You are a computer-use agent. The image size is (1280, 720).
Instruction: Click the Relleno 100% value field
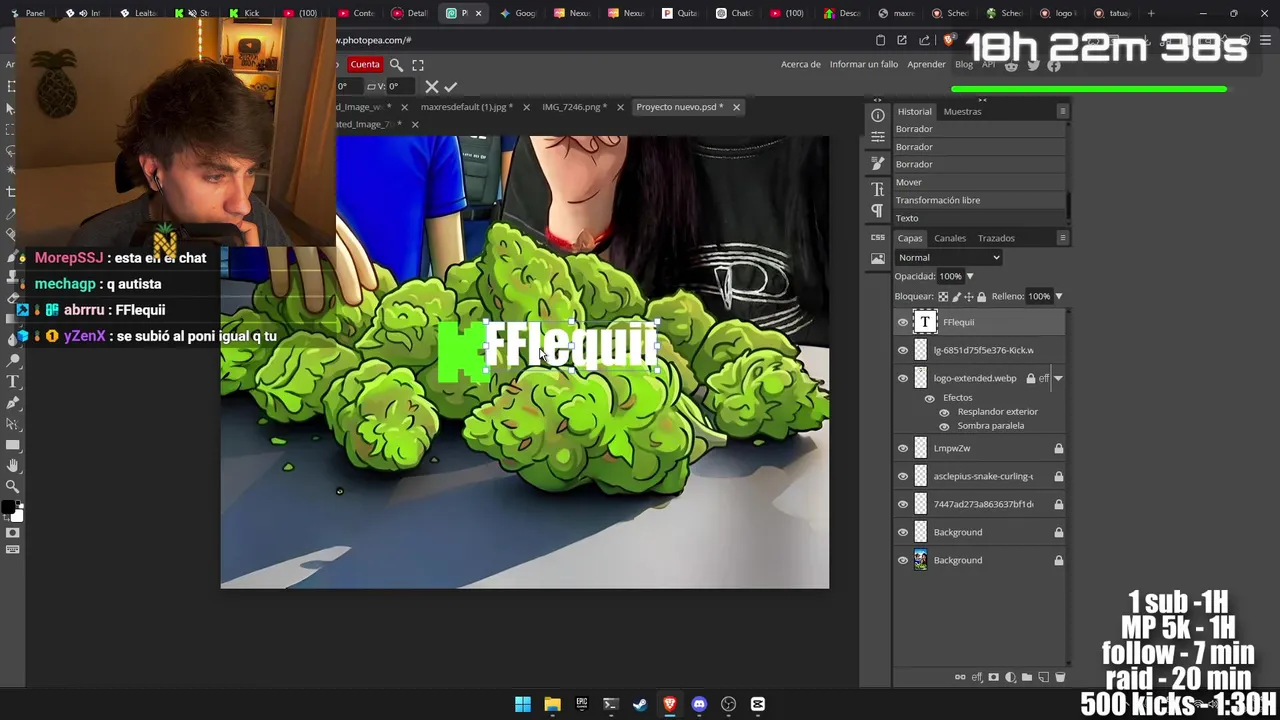(x=1039, y=296)
